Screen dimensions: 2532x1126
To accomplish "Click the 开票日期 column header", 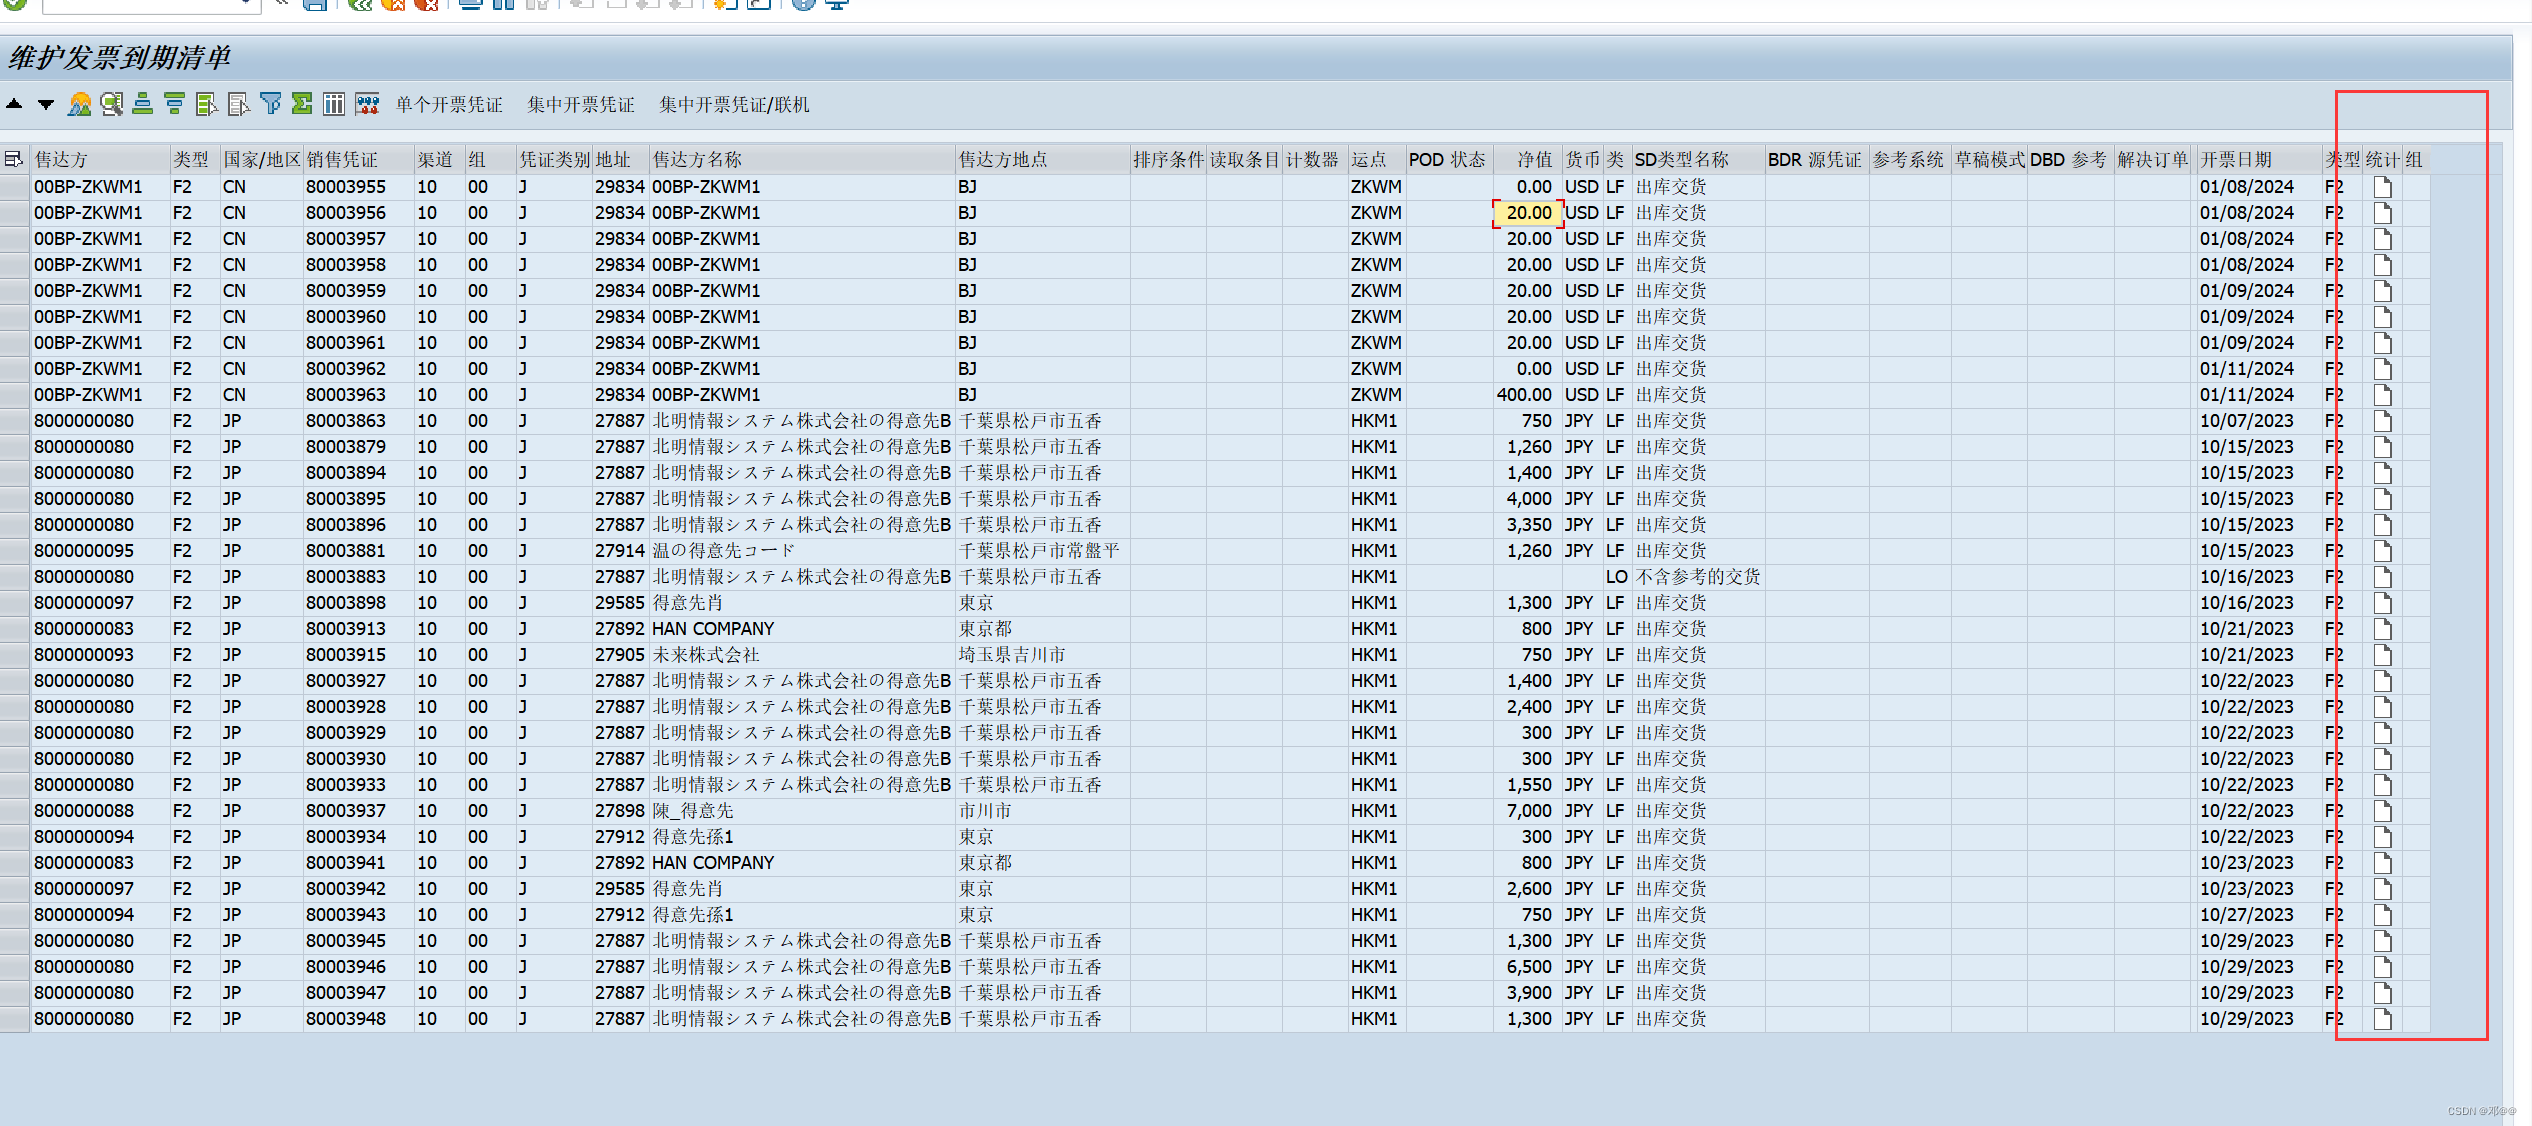I will pos(2259,160).
